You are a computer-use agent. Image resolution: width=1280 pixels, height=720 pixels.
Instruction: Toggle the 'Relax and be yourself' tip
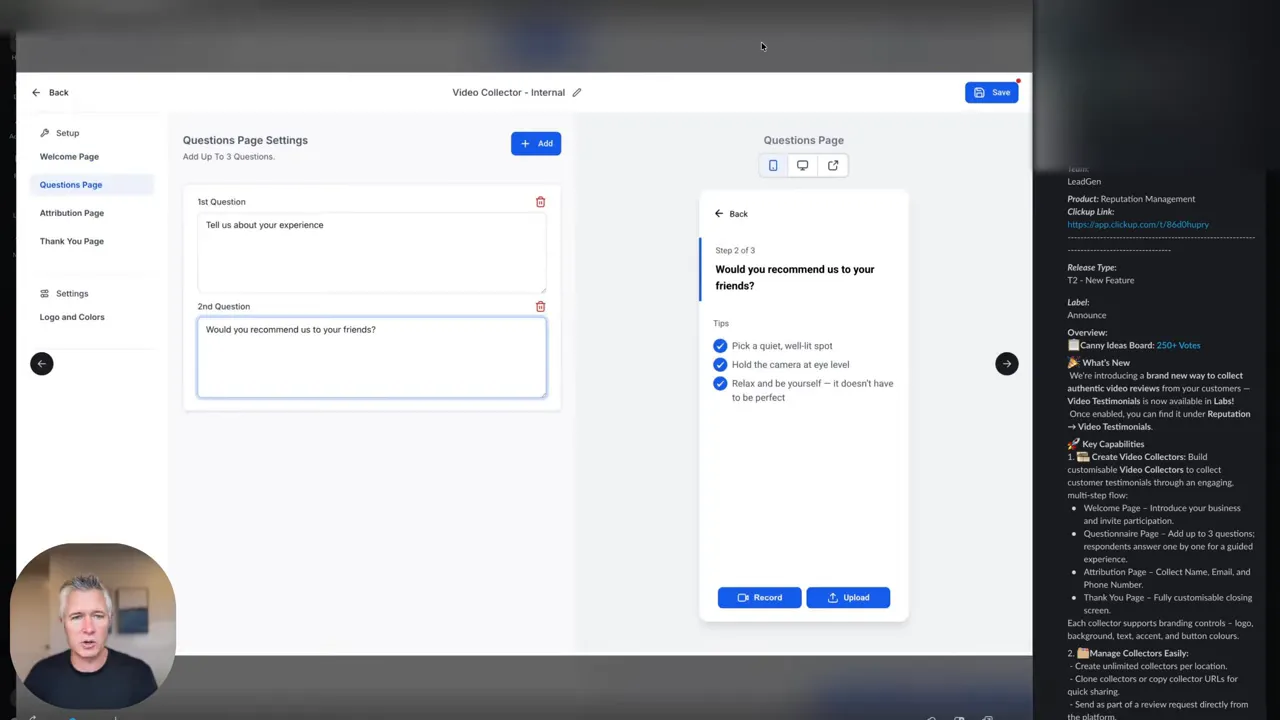(720, 383)
